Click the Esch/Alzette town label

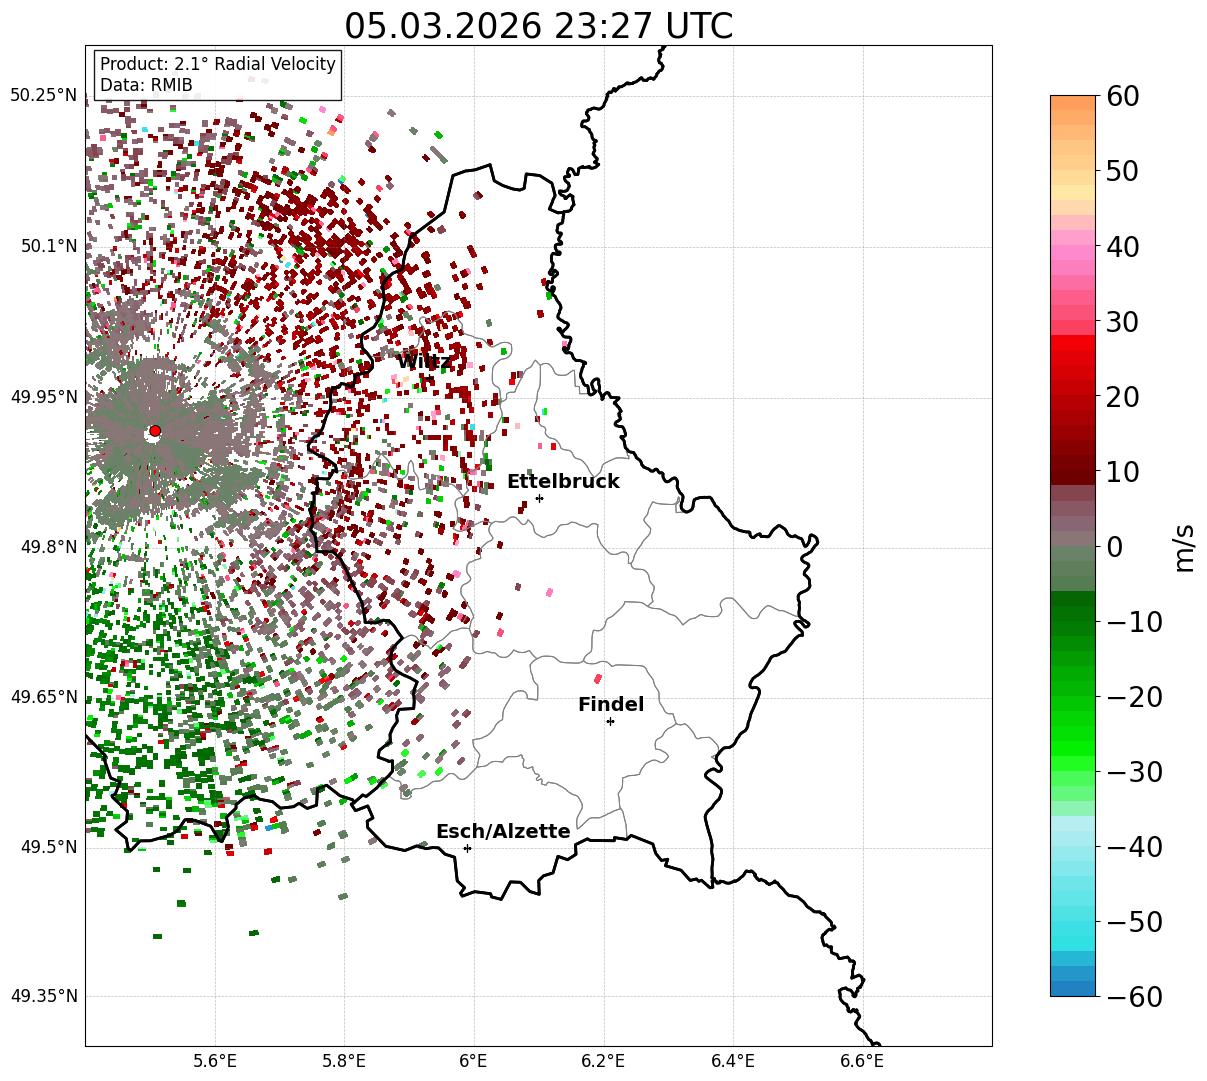point(503,832)
